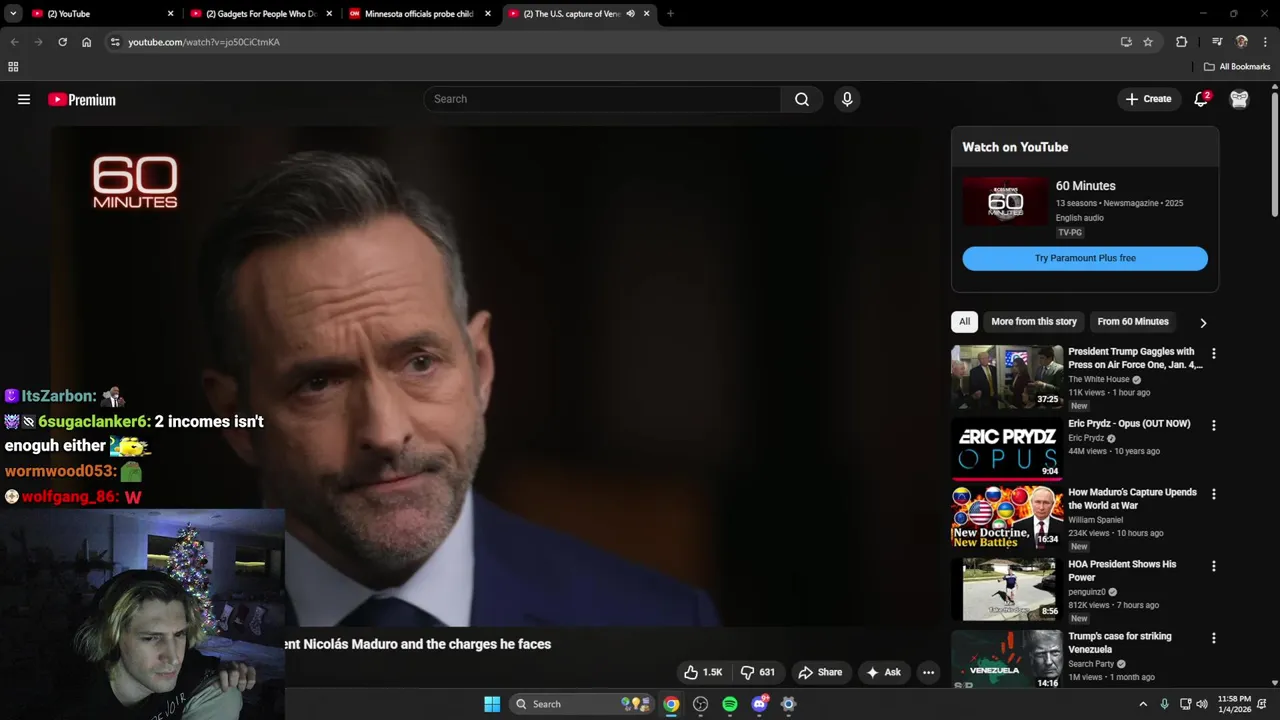
Task: Switch to the YouTube tab
Action: (100, 14)
